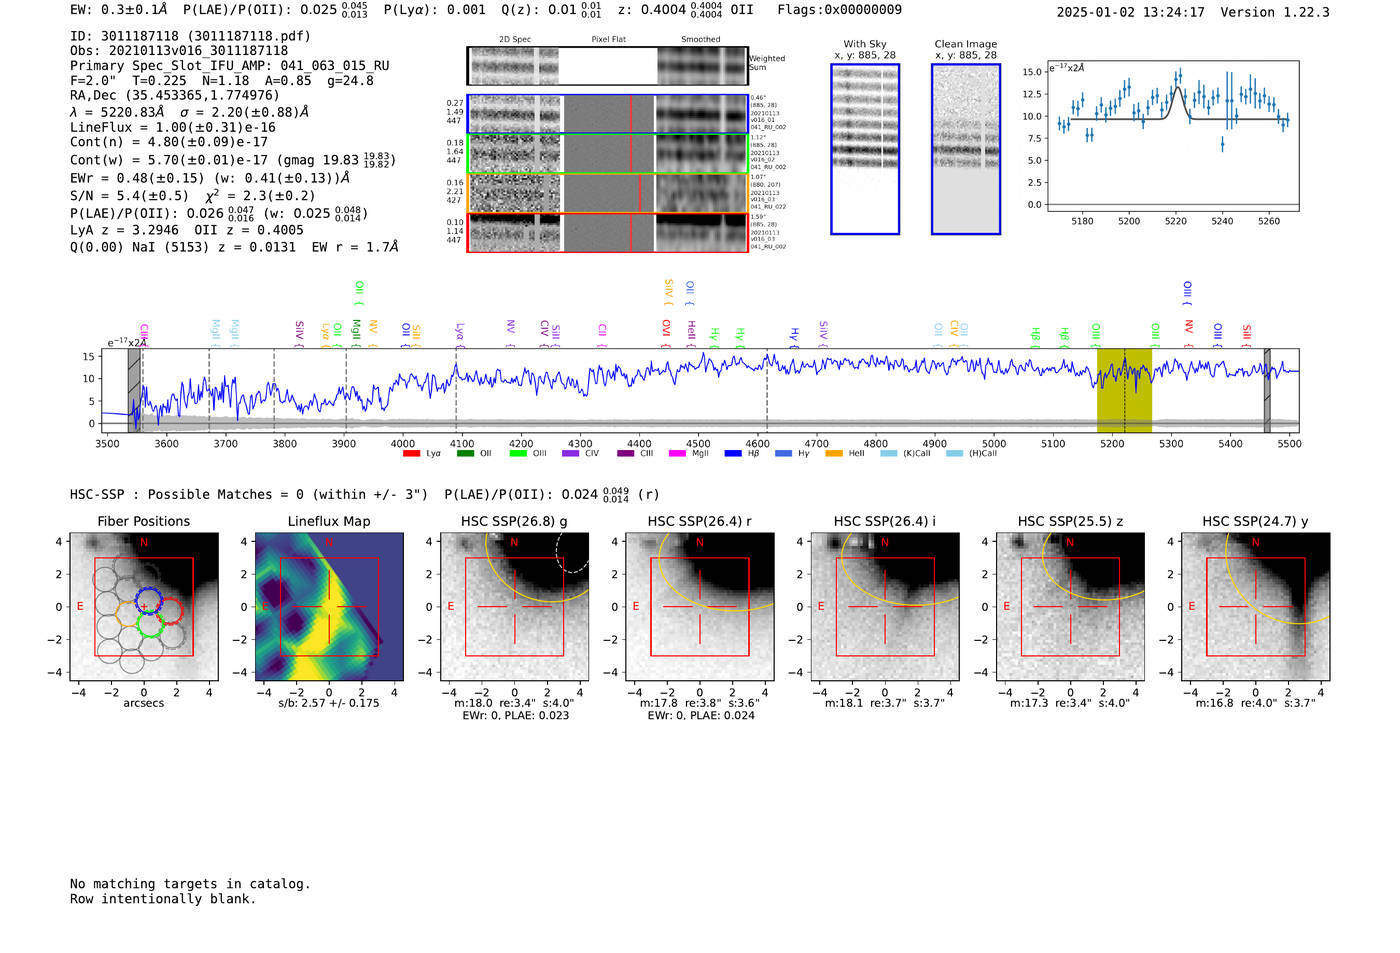
Task: Click the Pixel Flat column header
Action: (x=608, y=40)
